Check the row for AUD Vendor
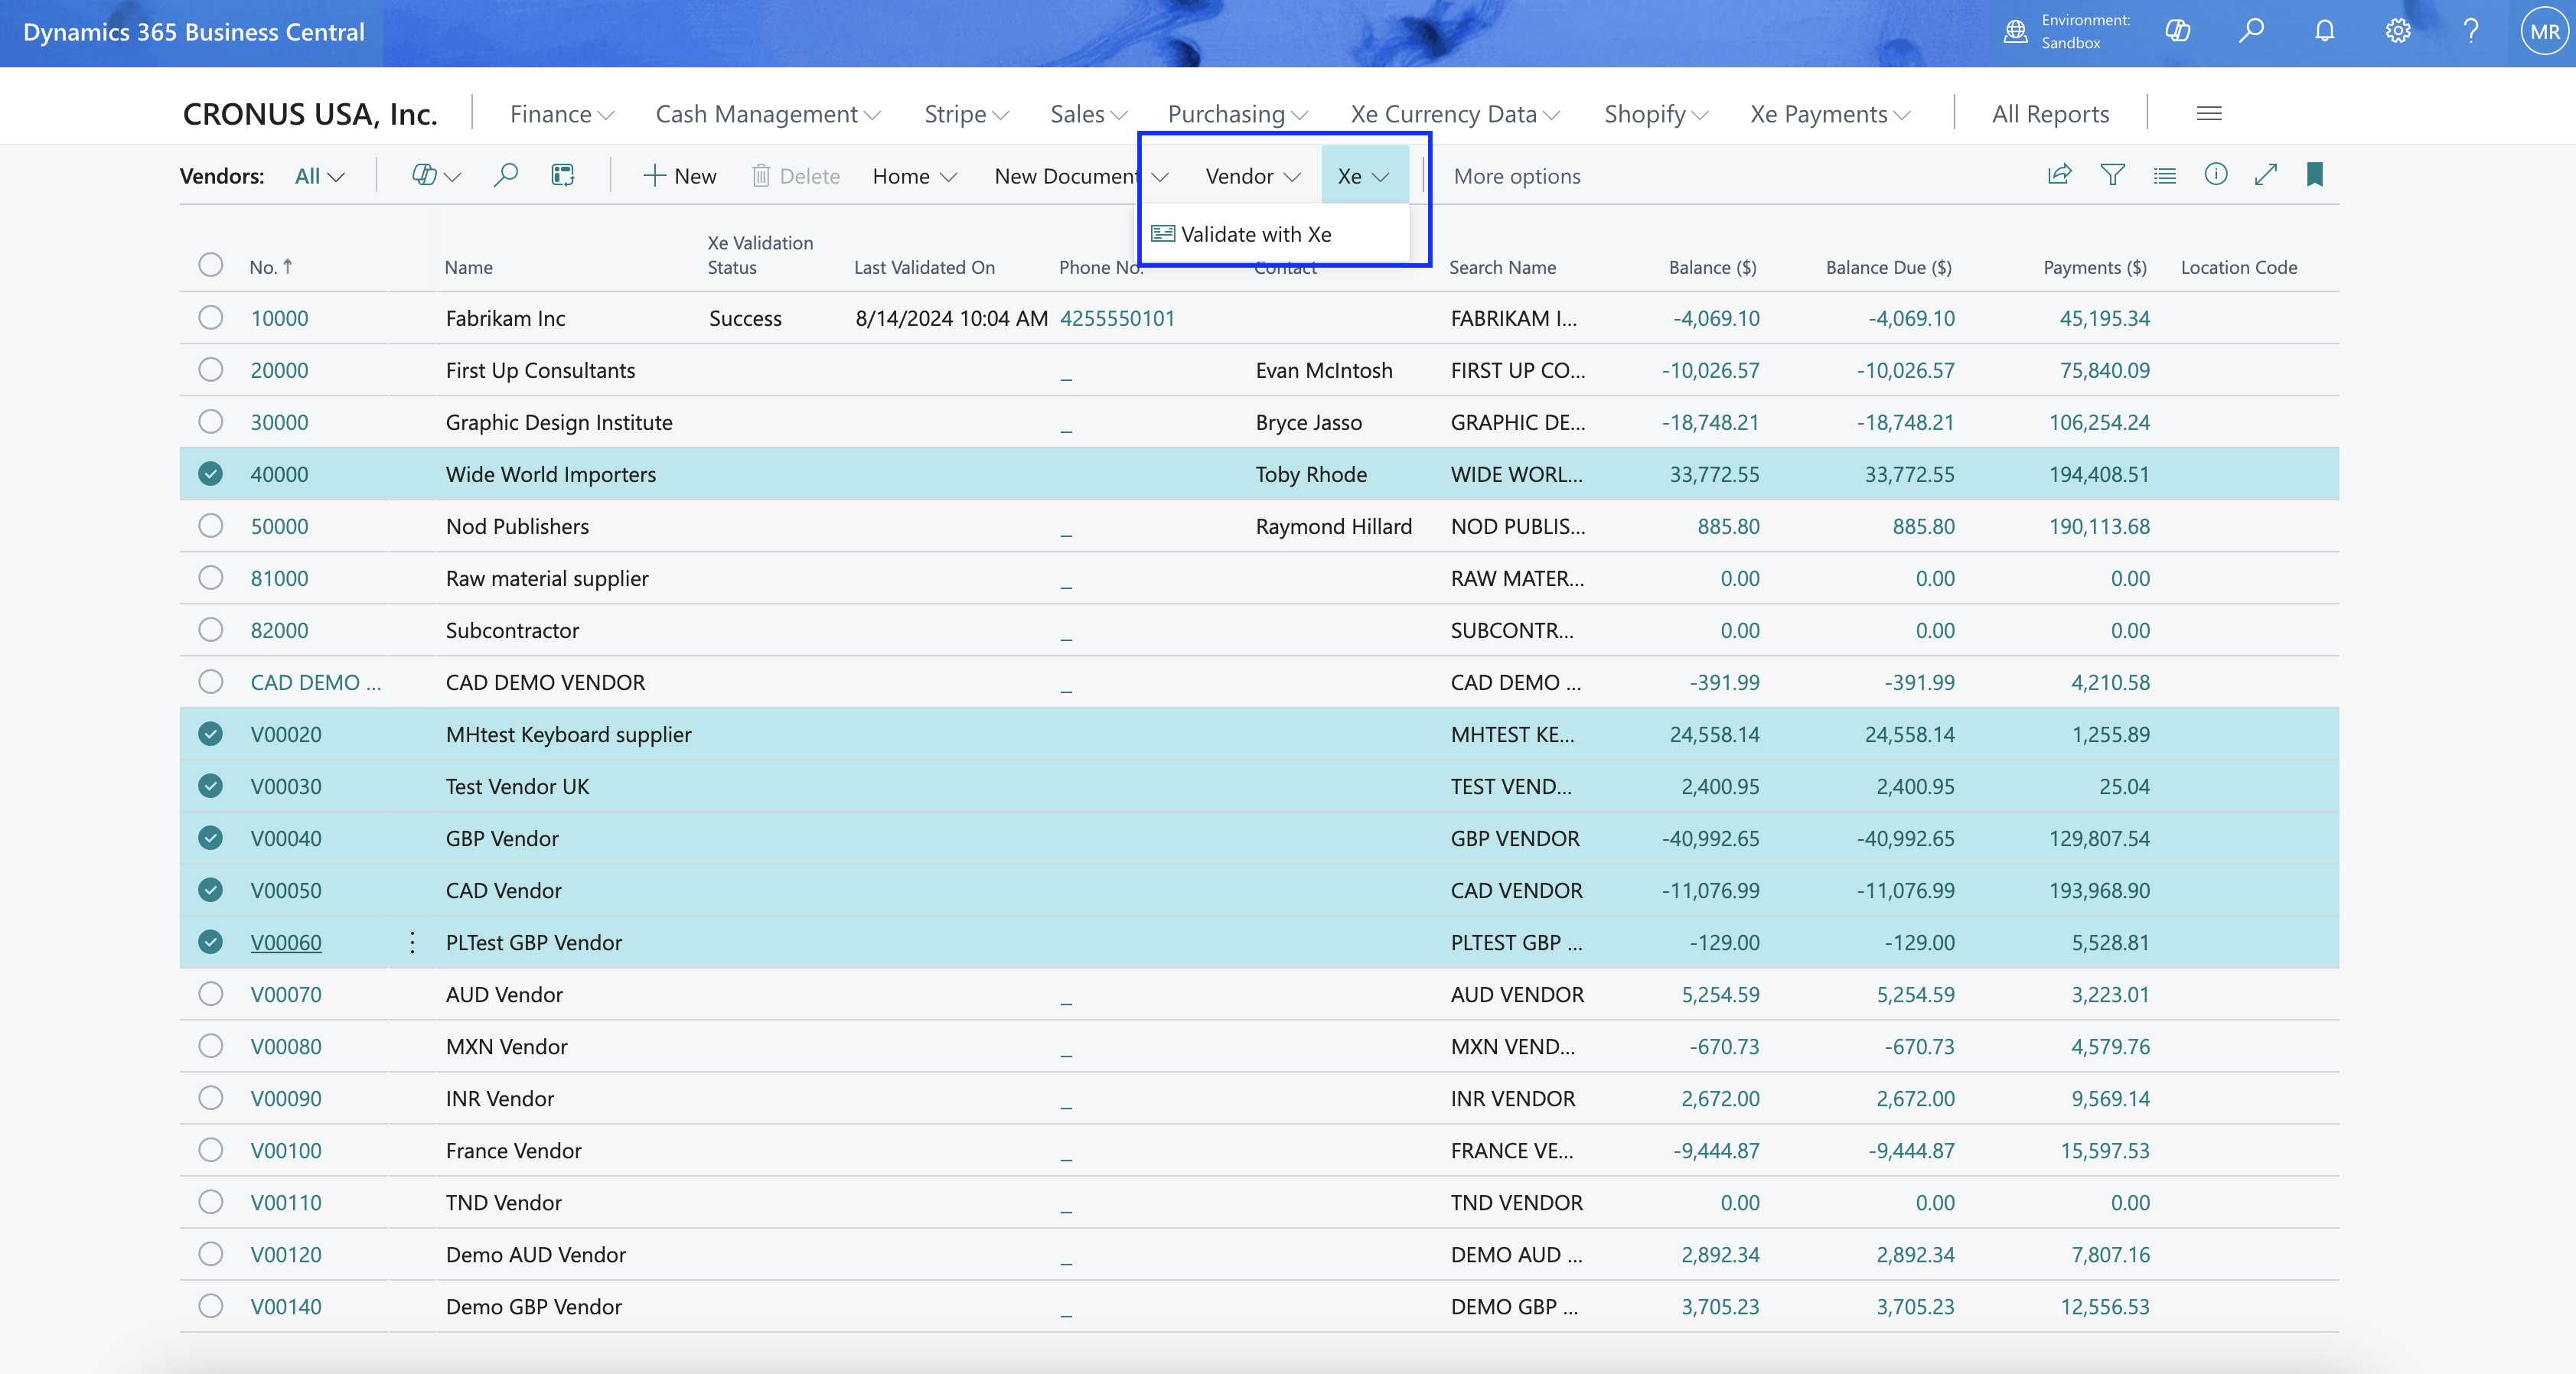The height and width of the screenshot is (1374, 2576). tap(210, 994)
